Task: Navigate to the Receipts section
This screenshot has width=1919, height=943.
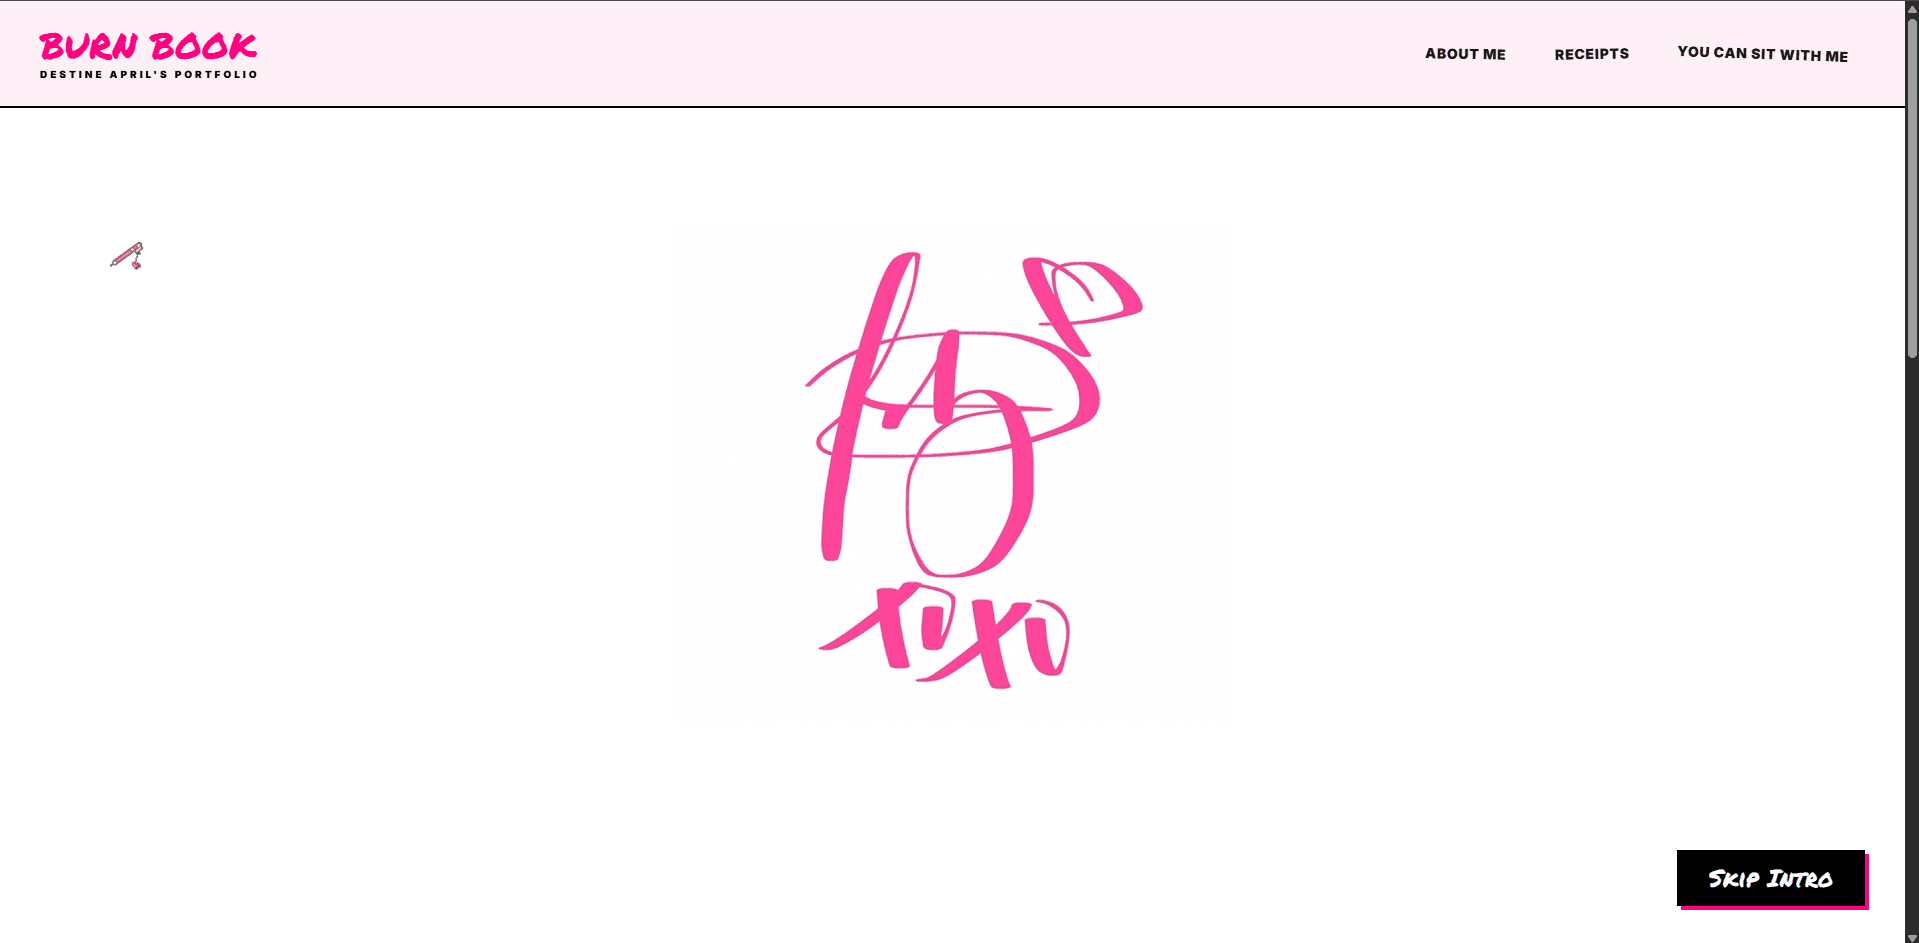Action: [1590, 54]
